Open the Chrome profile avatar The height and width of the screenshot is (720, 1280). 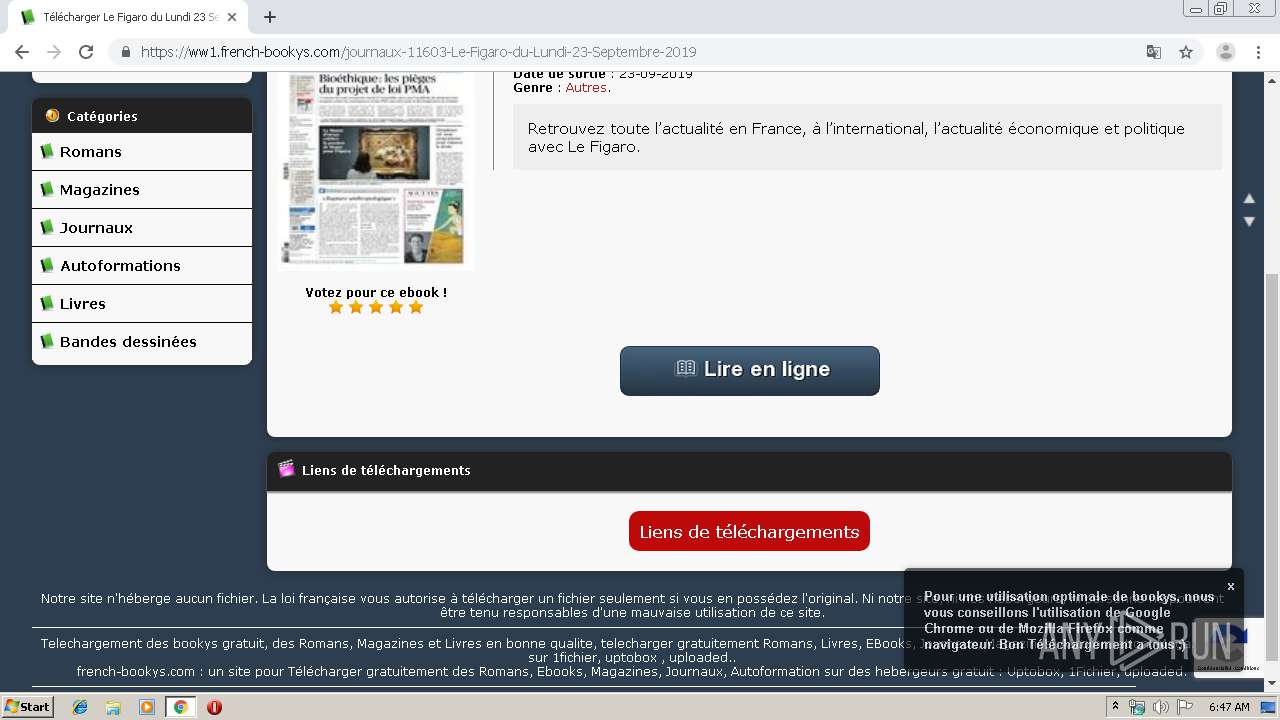(x=1226, y=52)
